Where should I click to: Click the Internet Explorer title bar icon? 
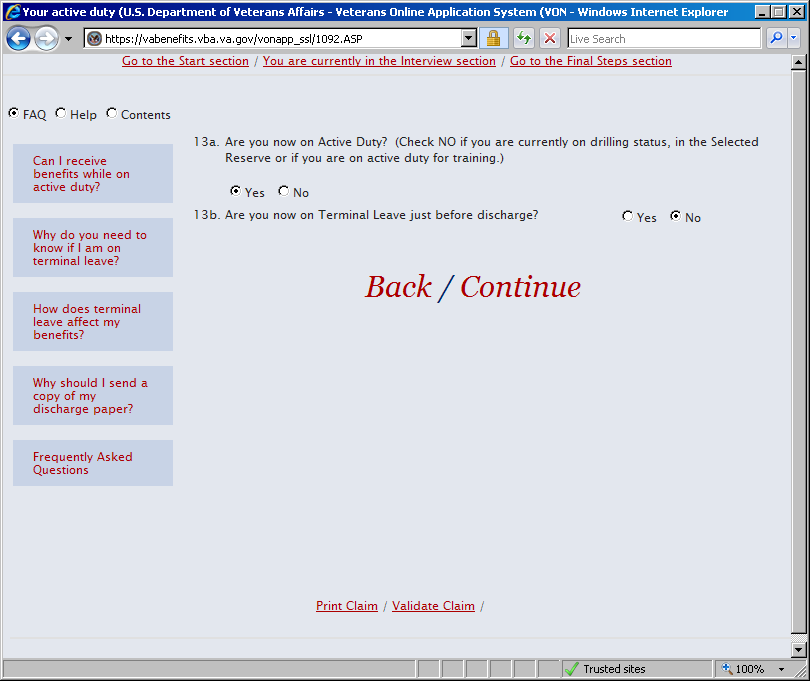(12, 11)
